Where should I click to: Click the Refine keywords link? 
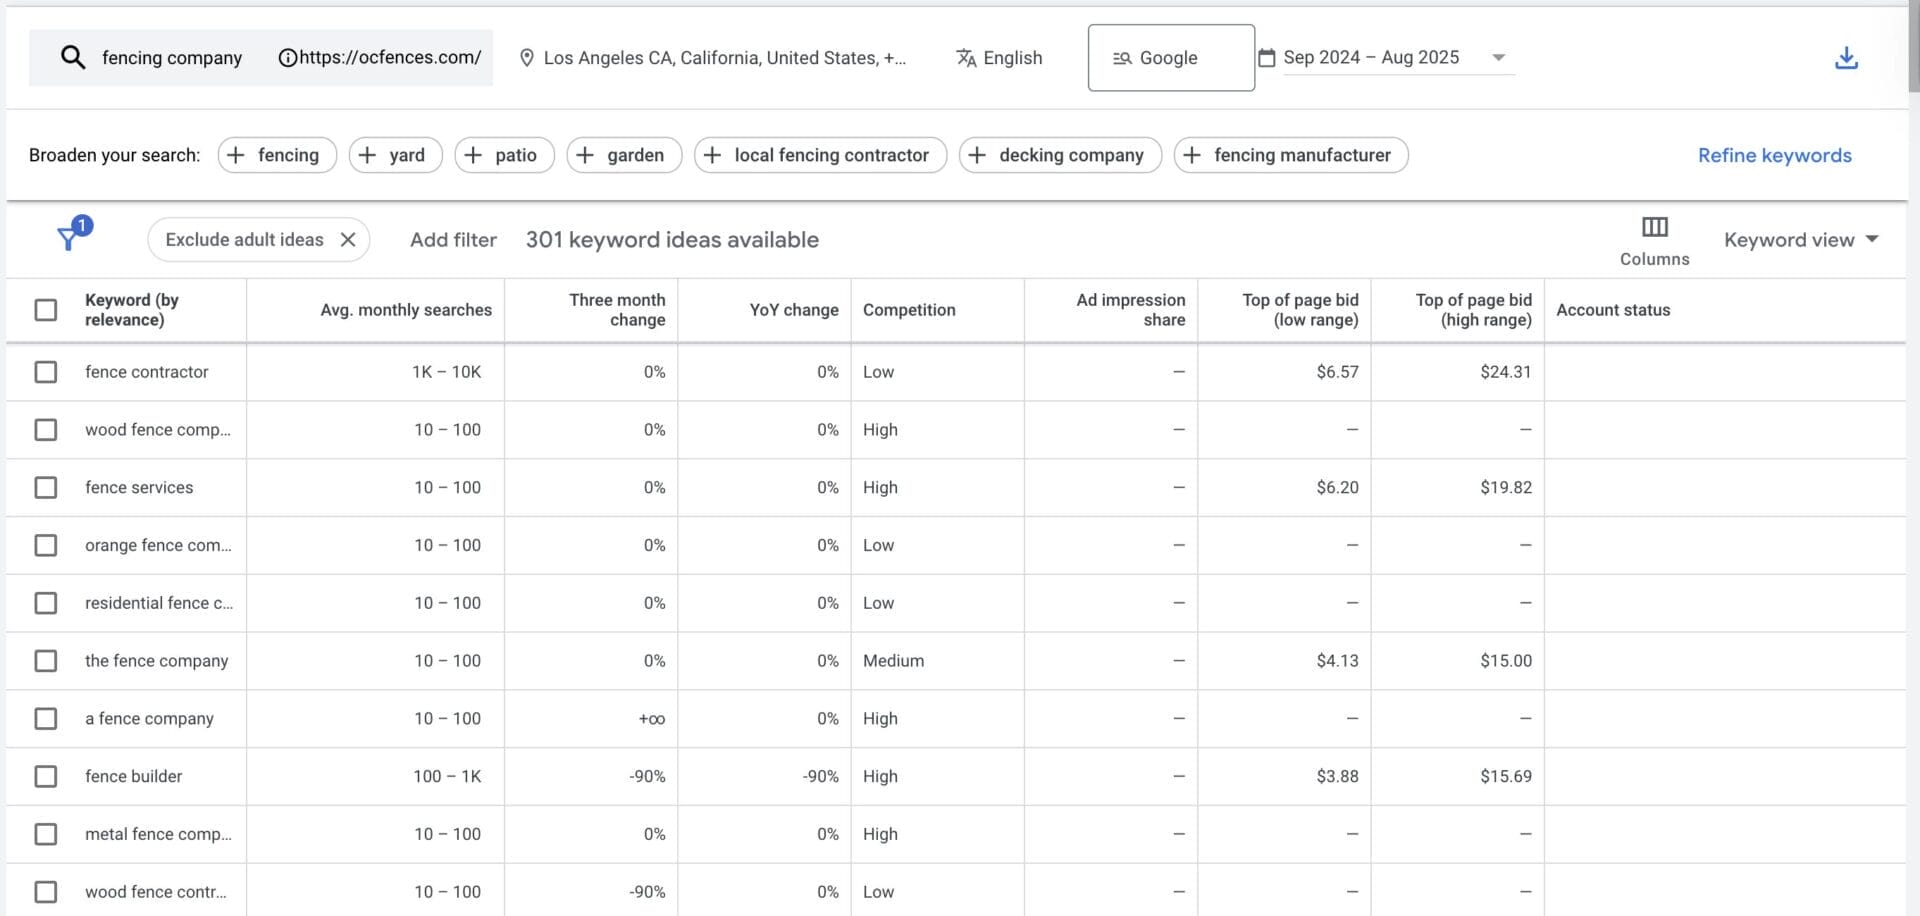[x=1774, y=155]
